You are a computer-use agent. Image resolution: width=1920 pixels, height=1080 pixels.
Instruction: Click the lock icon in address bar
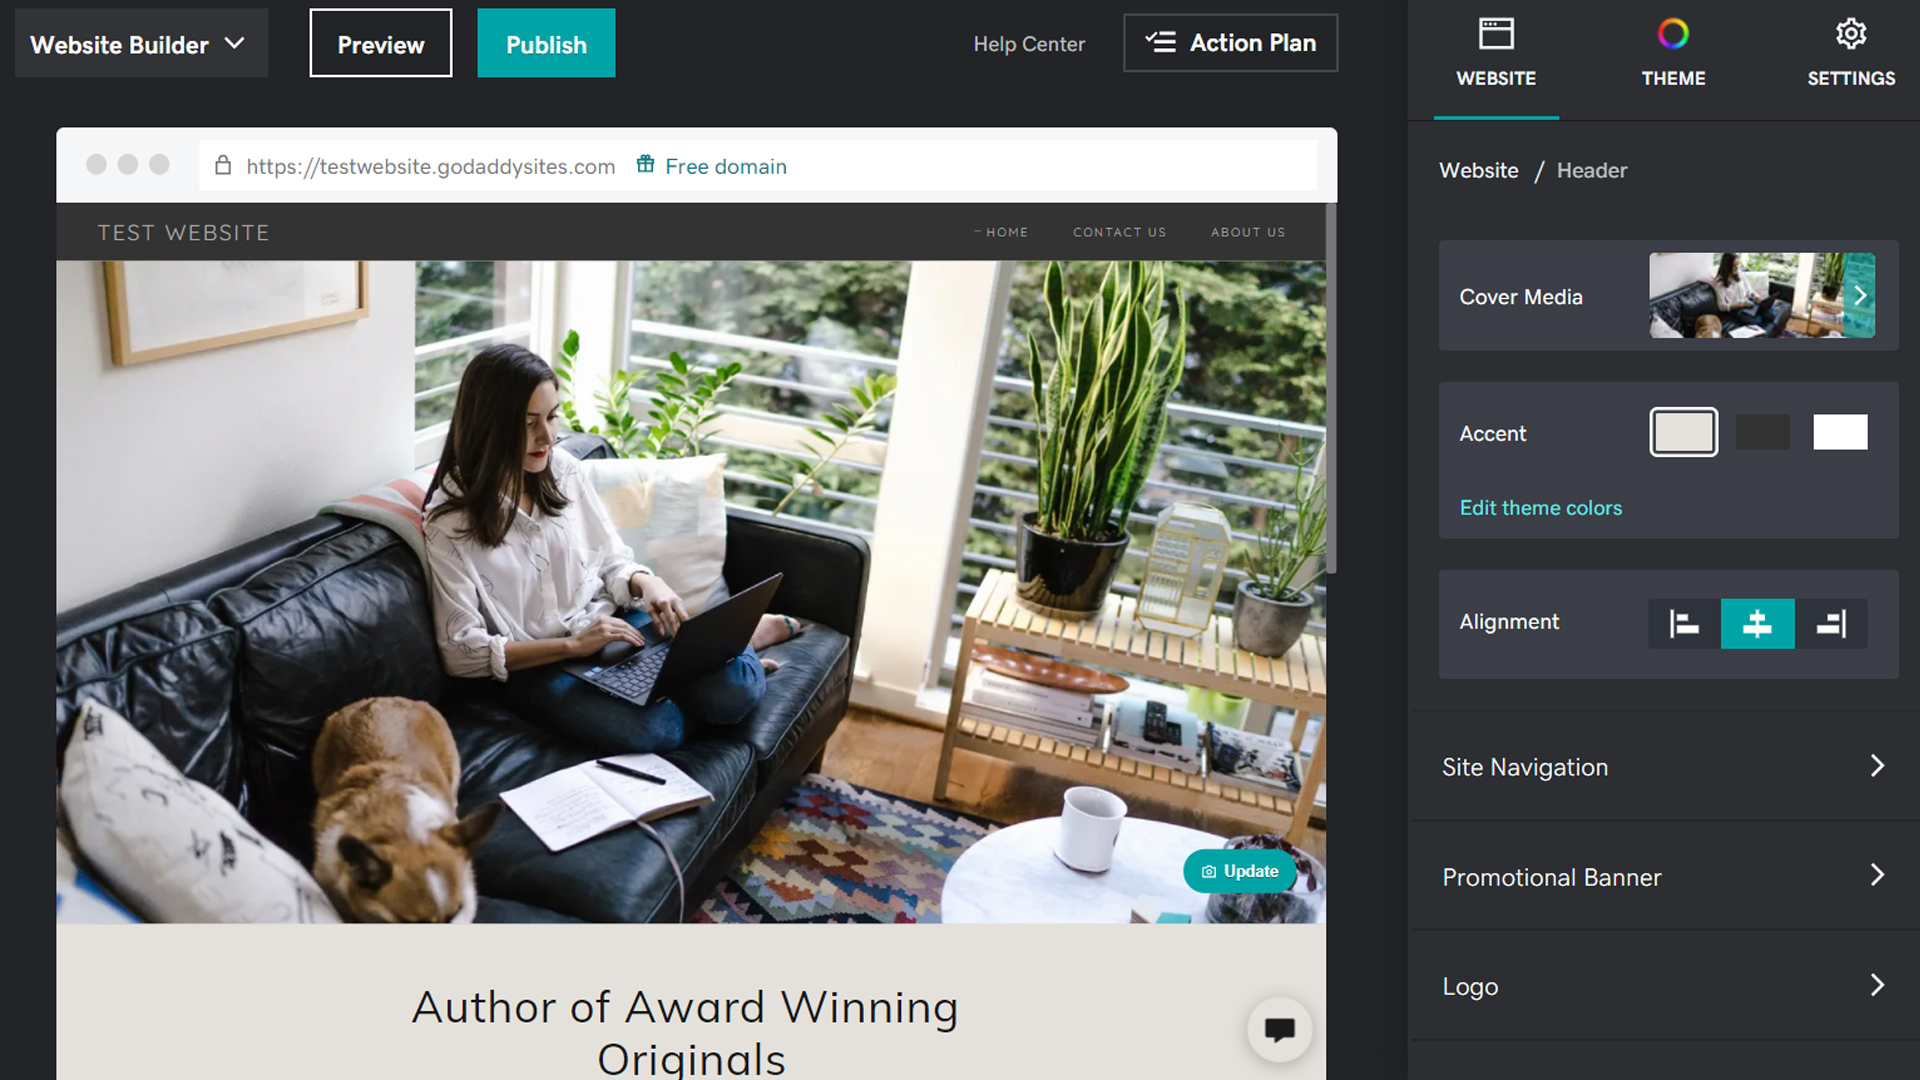[x=224, y=166]
